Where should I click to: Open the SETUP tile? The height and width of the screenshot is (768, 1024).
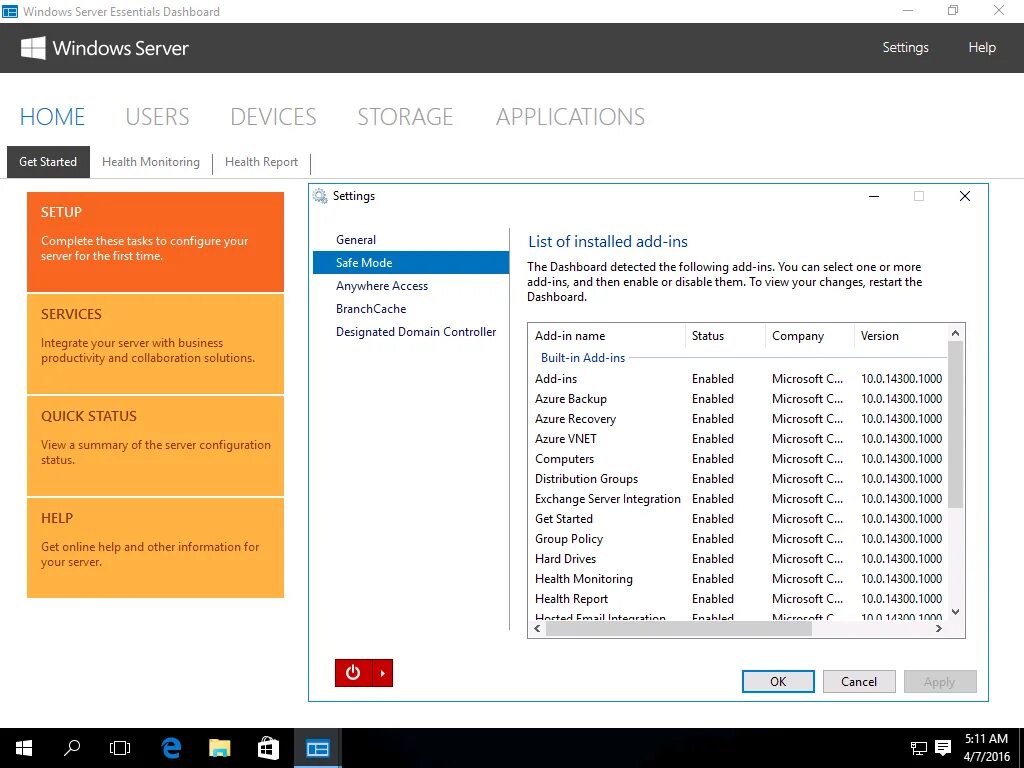[x=155, y=242]
